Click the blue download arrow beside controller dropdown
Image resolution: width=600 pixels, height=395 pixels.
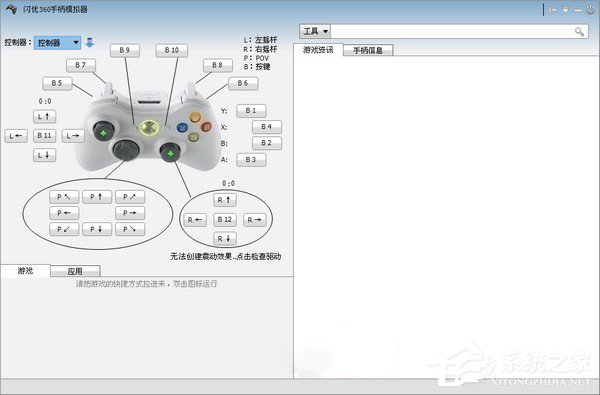tap(90, 42)
